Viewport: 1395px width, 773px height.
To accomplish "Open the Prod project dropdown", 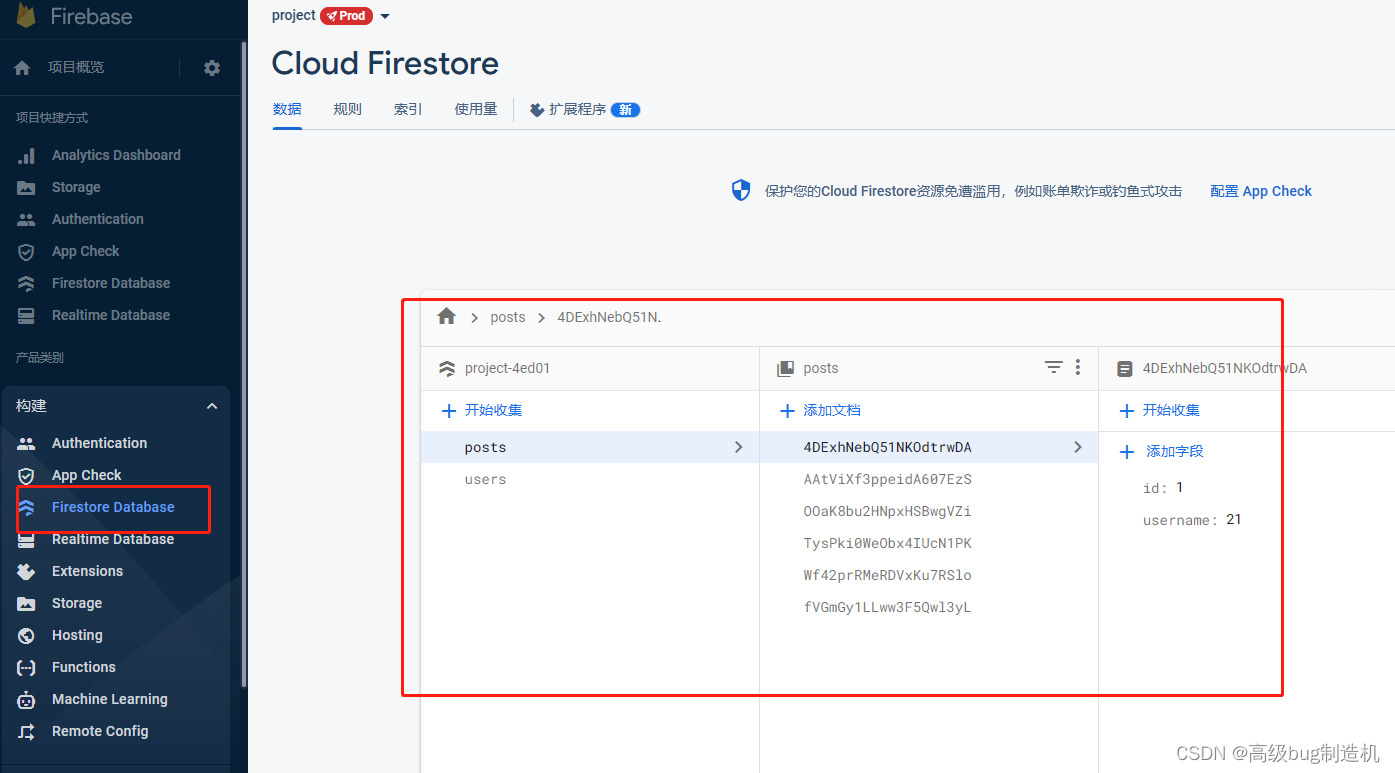I will click(x=384, y=16).
